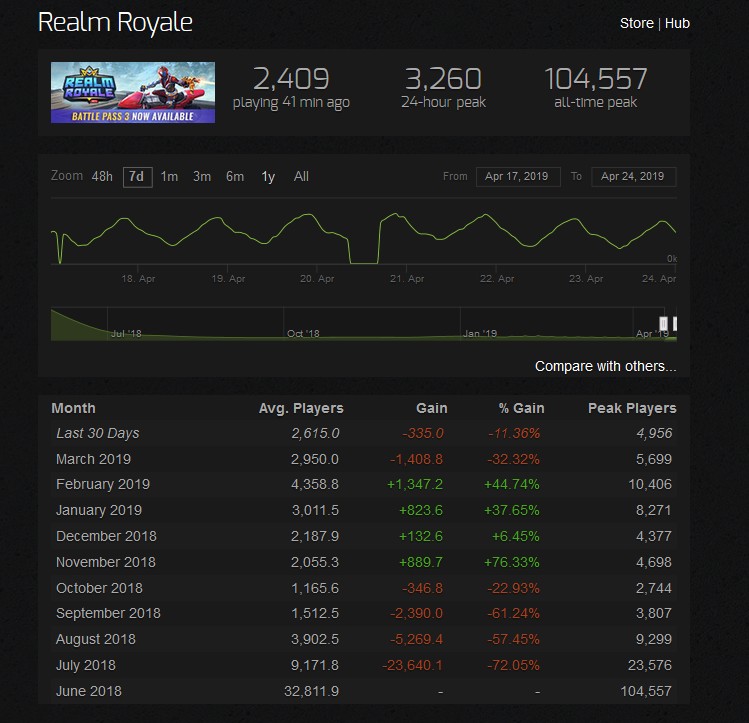
Task: Click the Realm Royale banner thumbnail
Action: pyautogui.click(x=133, y=92)
